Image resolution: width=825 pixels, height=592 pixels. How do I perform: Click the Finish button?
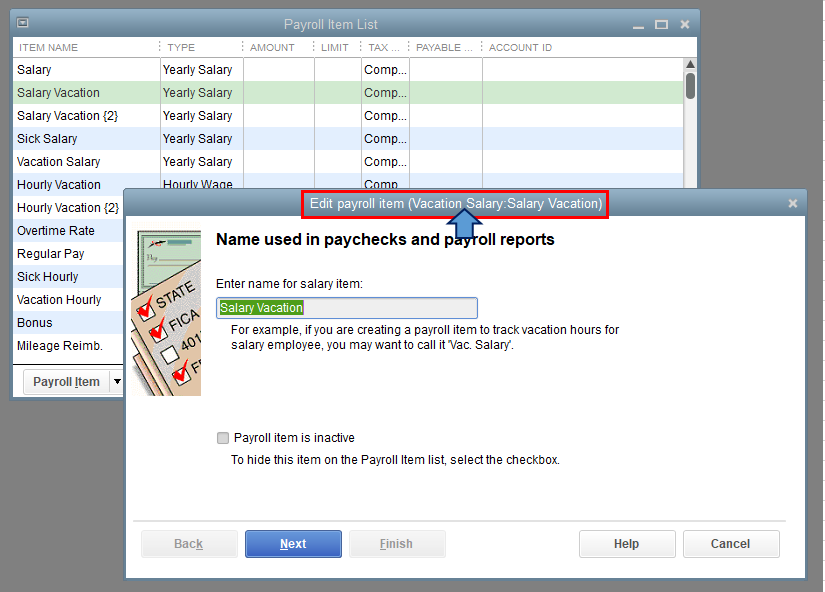click(x=397, y=544)
